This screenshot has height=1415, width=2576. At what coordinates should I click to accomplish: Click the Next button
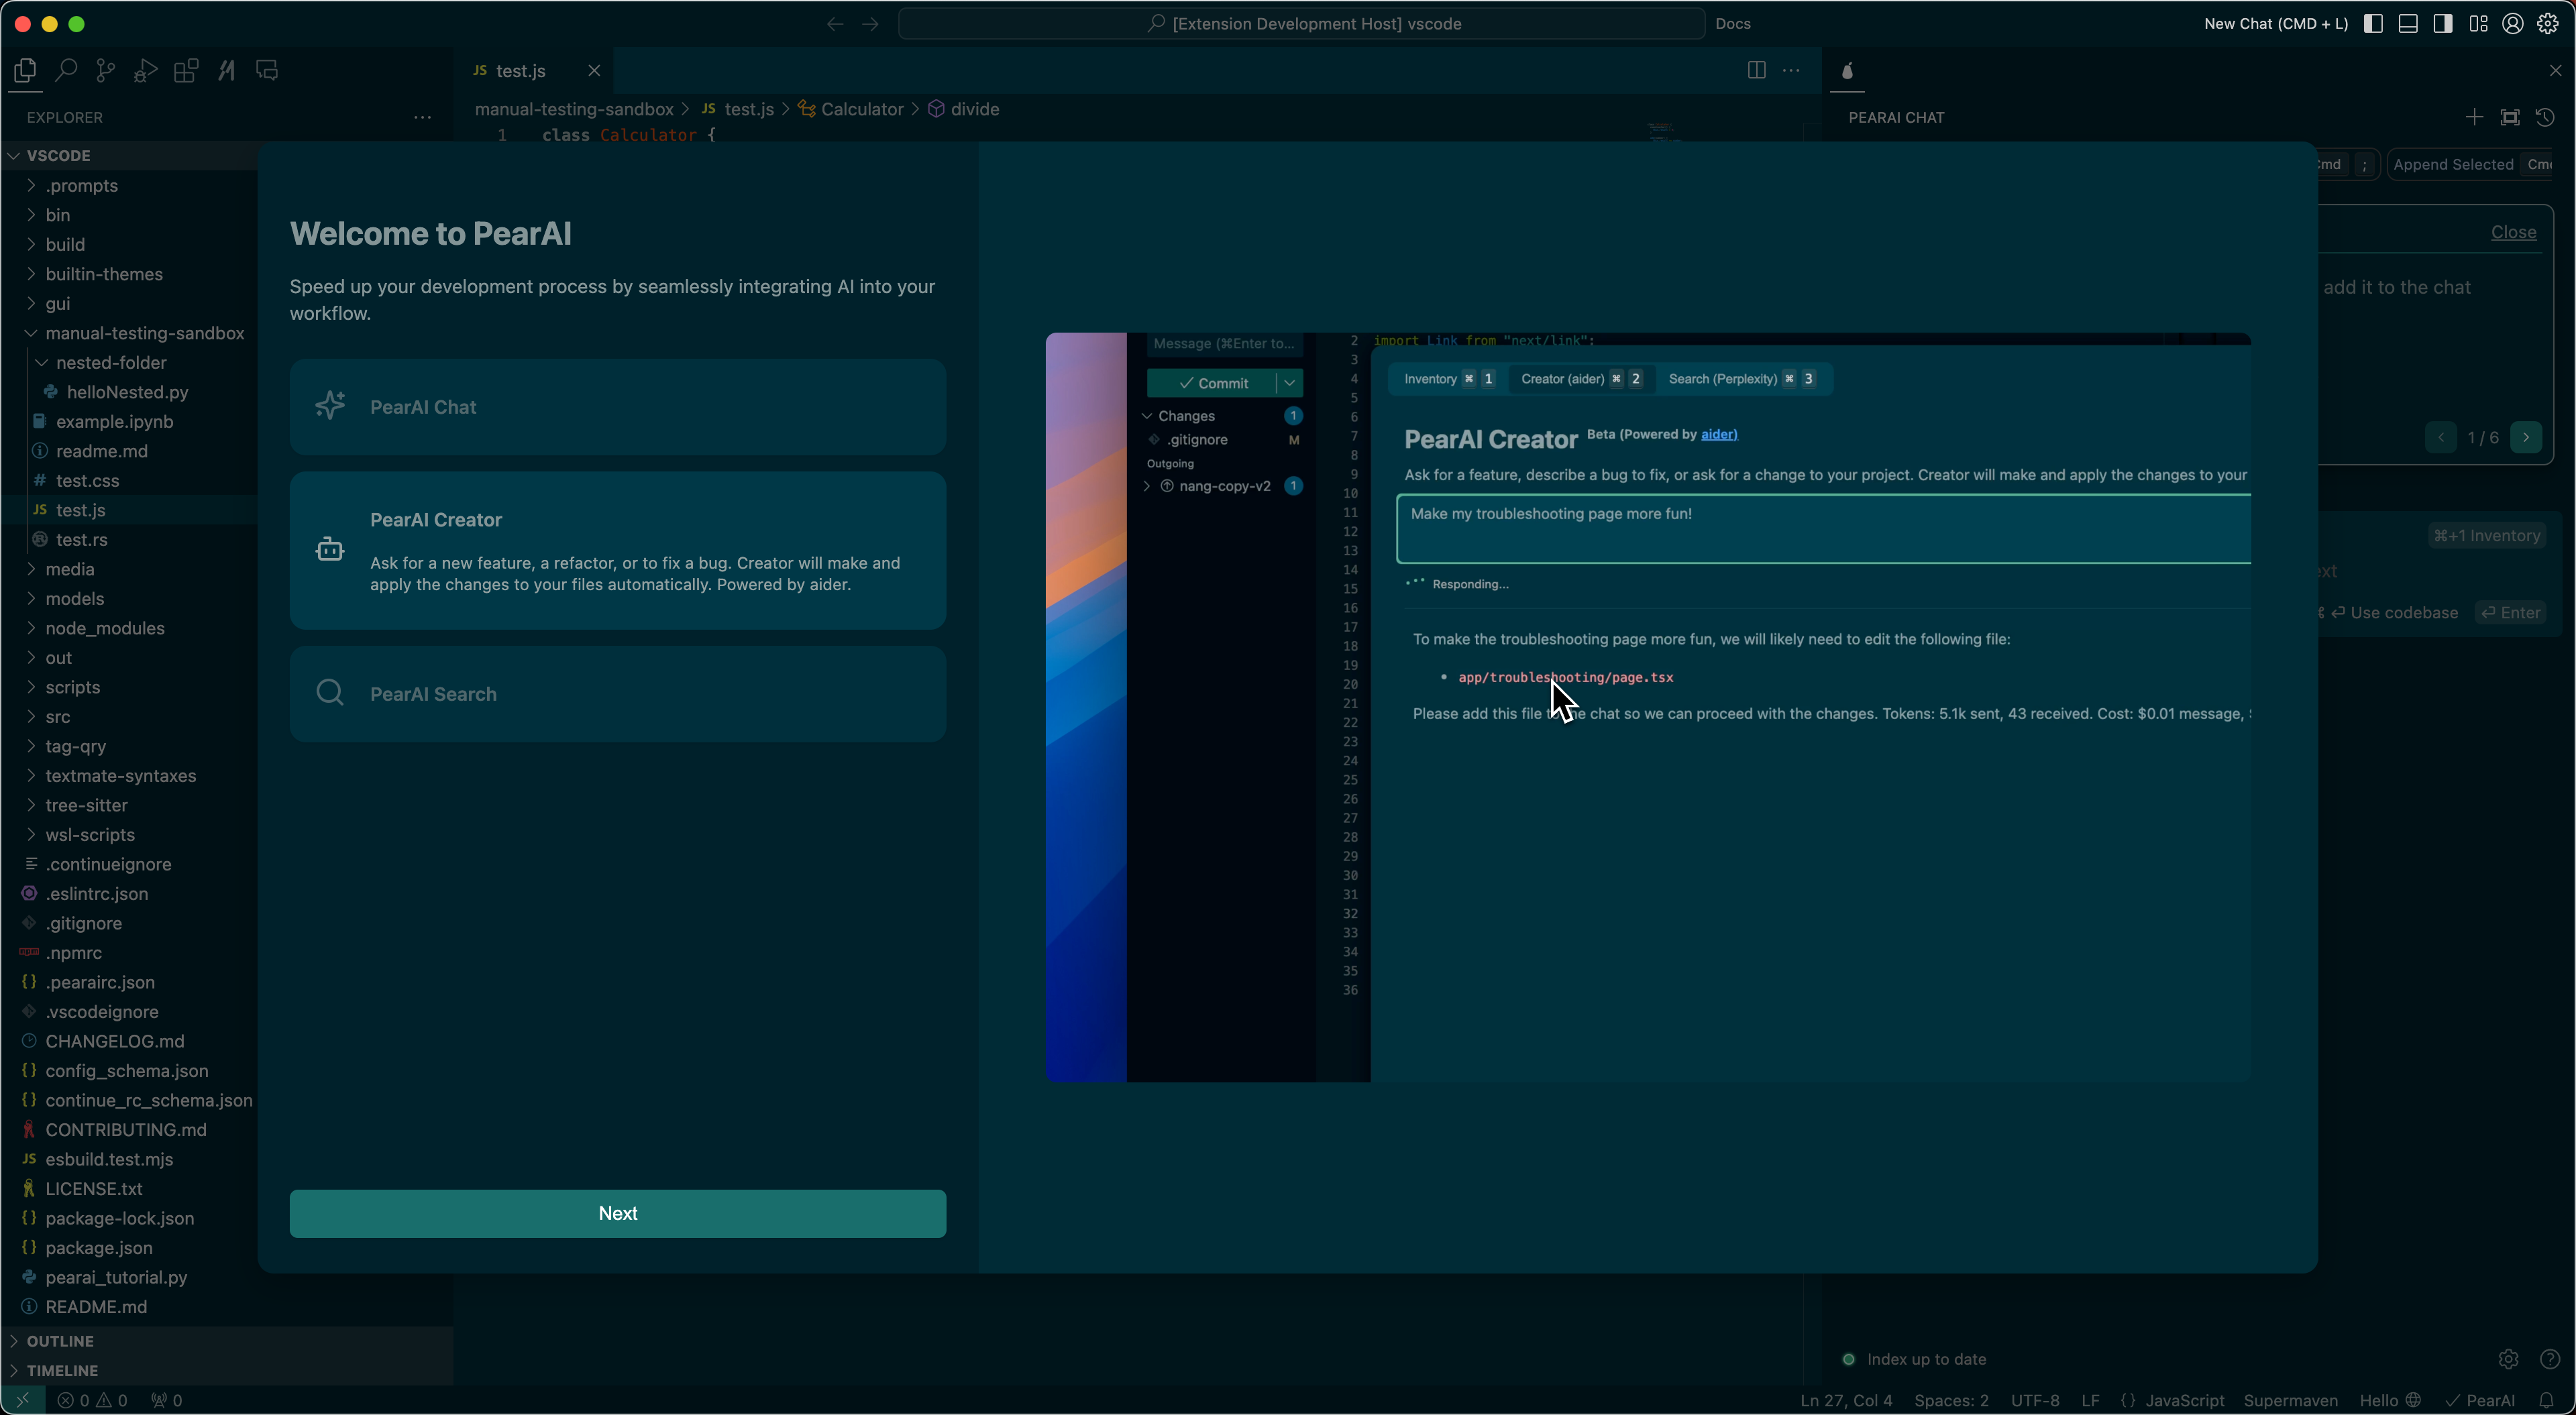point(617,1212)
